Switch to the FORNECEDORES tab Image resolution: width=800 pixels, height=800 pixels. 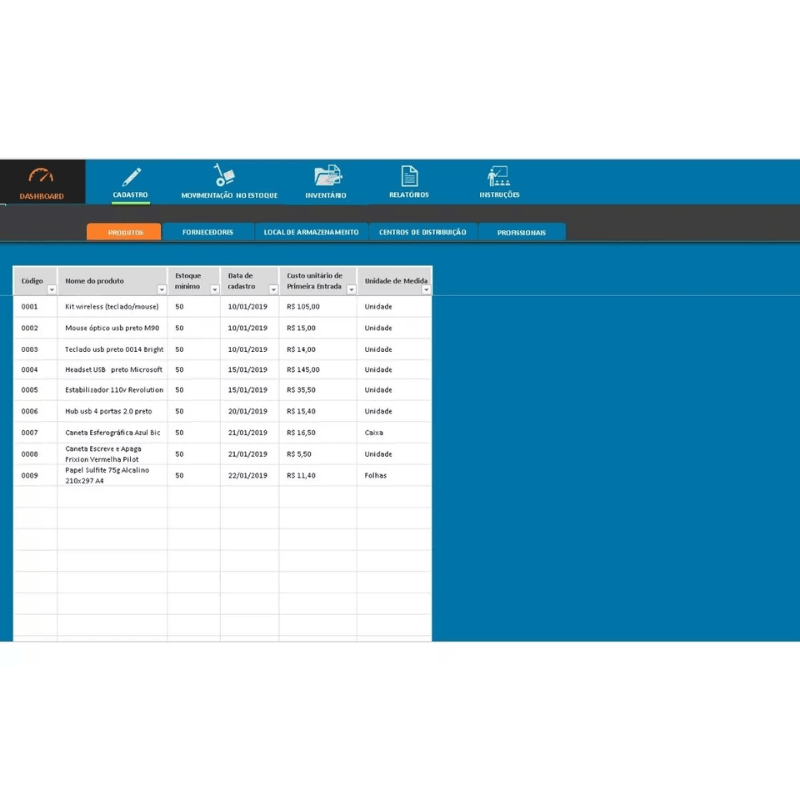click(x=208, y=231)
